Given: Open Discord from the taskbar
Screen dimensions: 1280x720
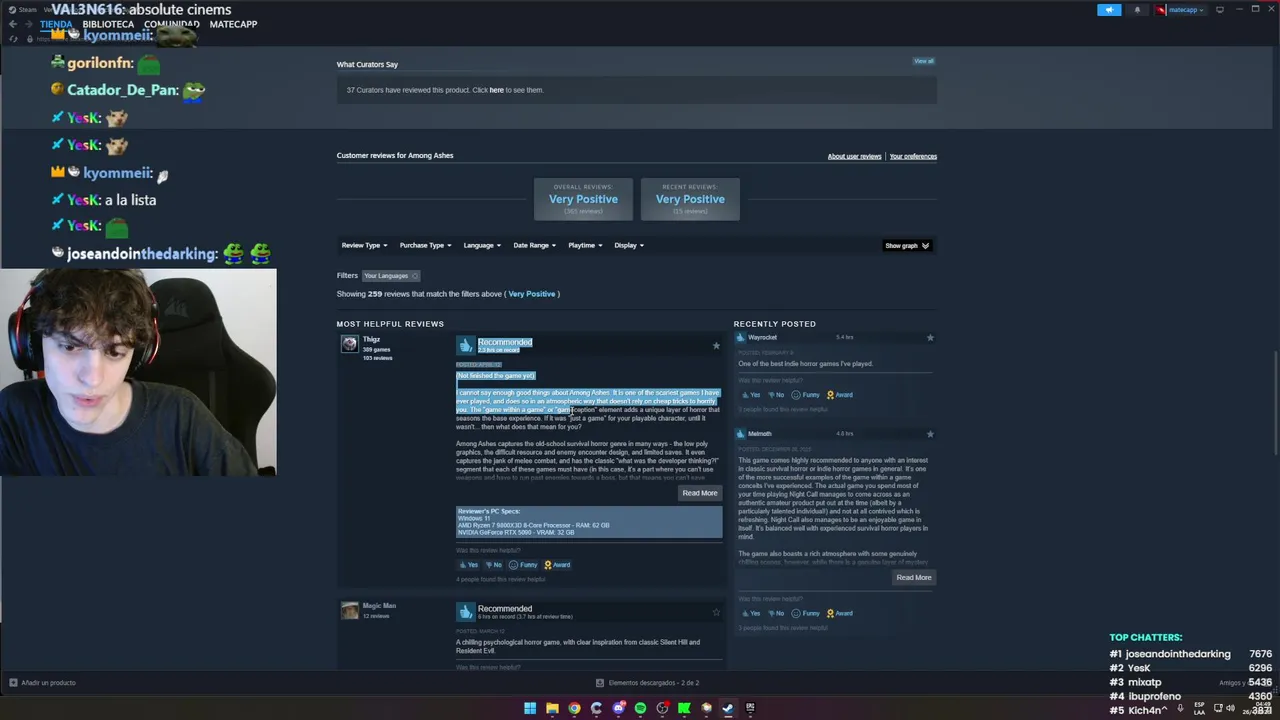Looking at the screenshot, I should tap(618, 708).
